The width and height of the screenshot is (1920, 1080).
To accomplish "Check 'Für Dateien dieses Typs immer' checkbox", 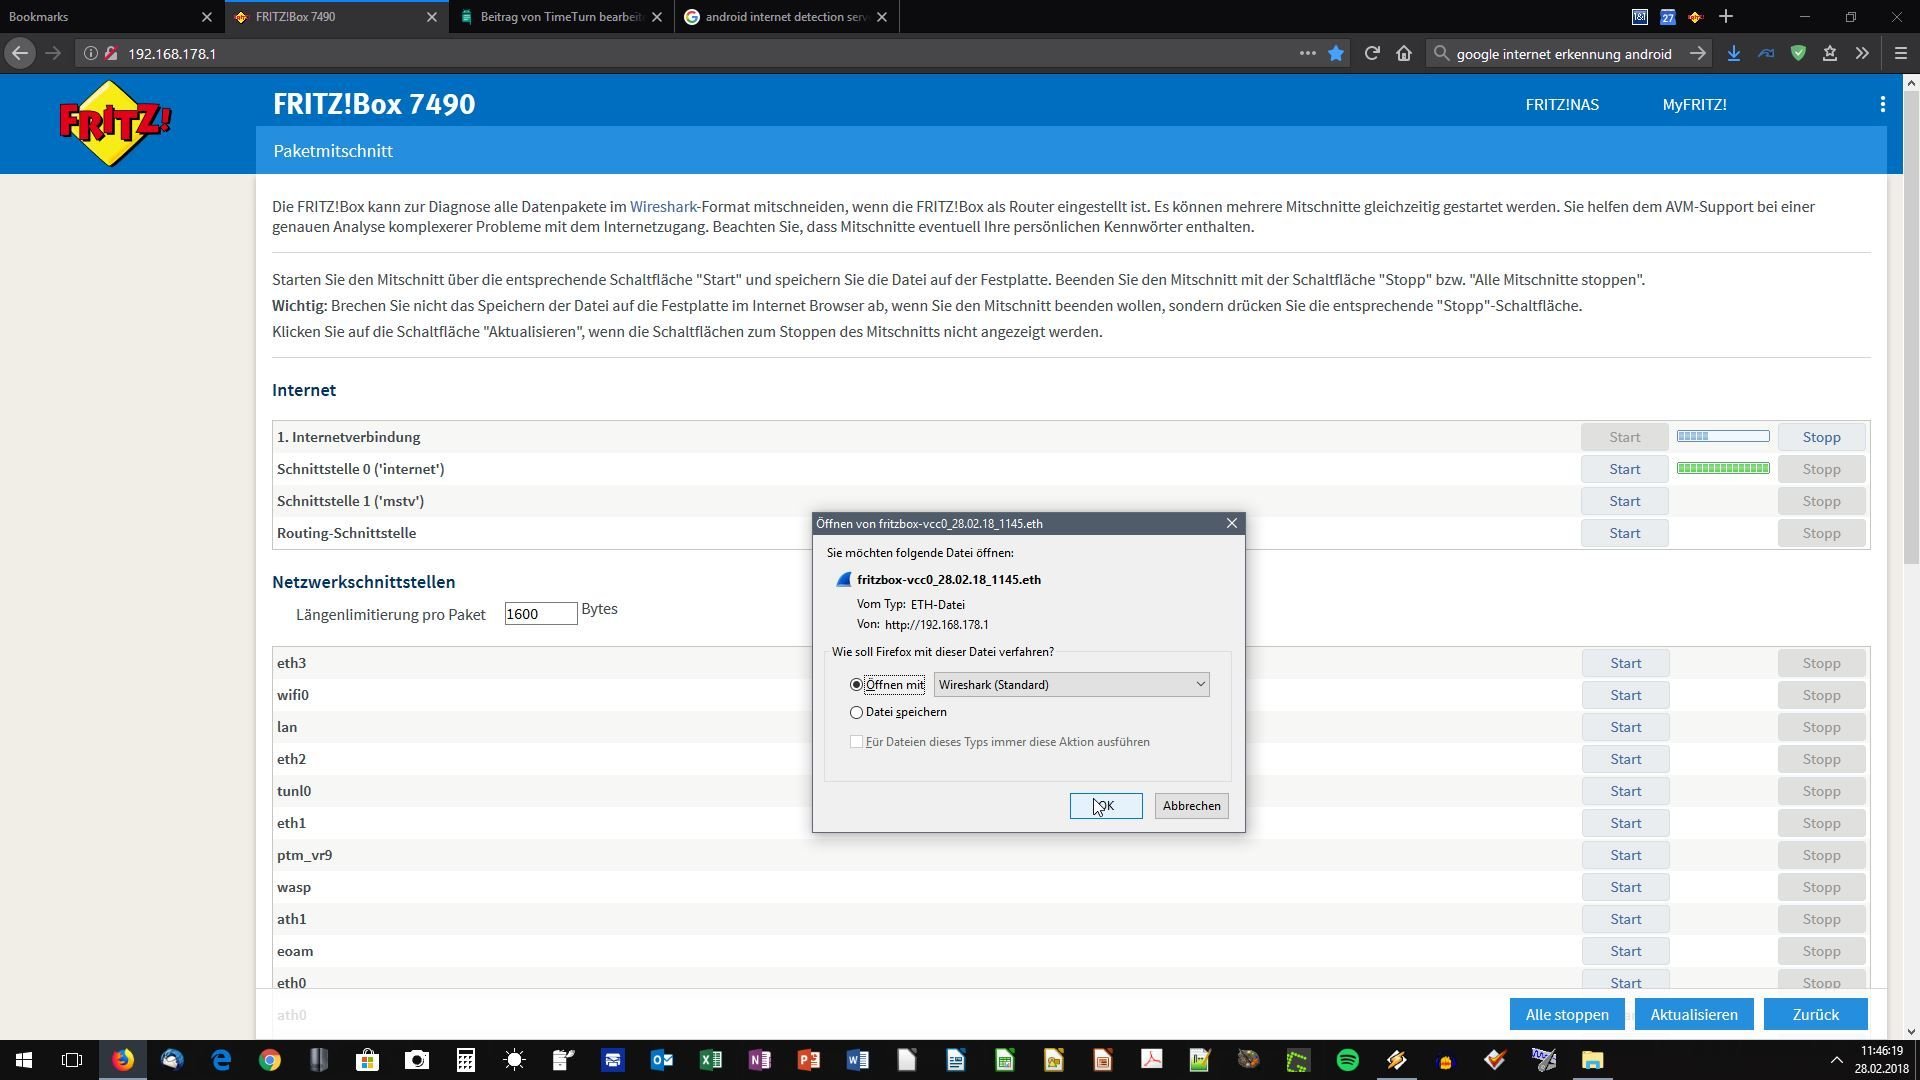I will pos(856,742).
